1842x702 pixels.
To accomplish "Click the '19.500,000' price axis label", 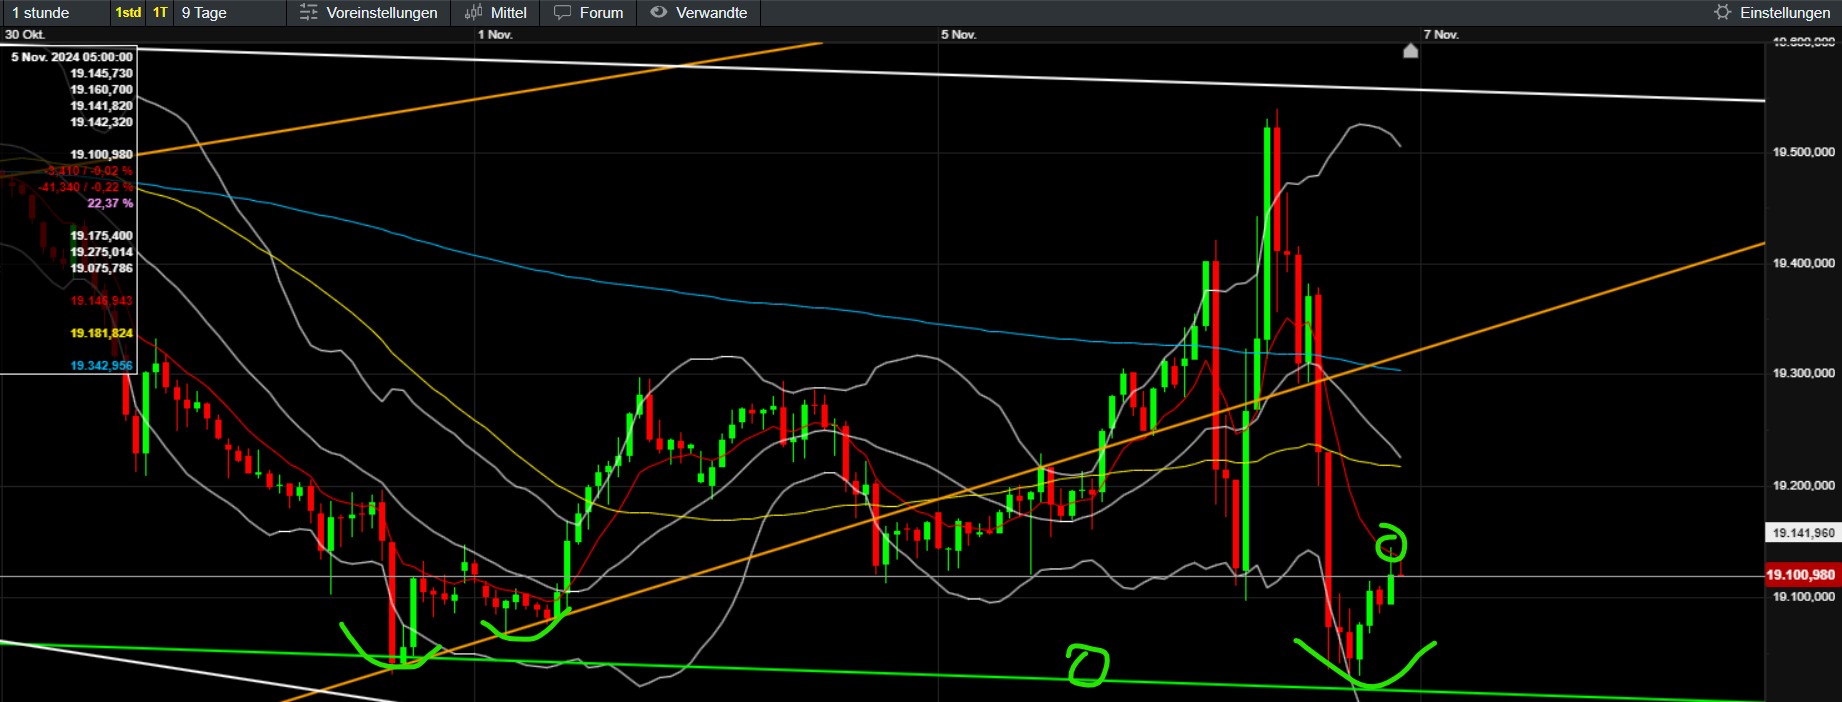I will [1804, 152].
